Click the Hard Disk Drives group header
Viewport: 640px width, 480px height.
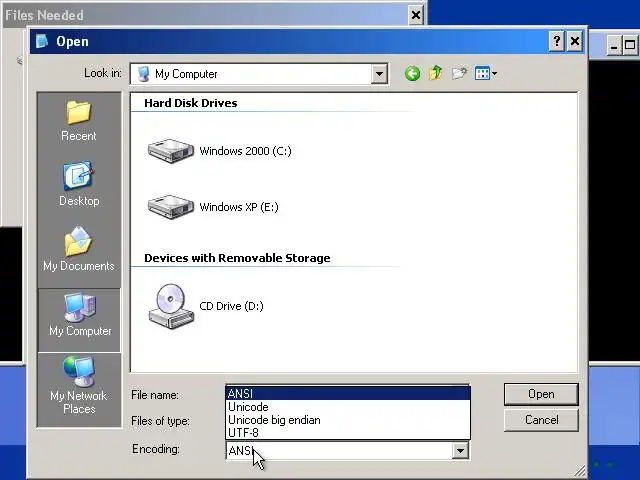coord(191,103)
